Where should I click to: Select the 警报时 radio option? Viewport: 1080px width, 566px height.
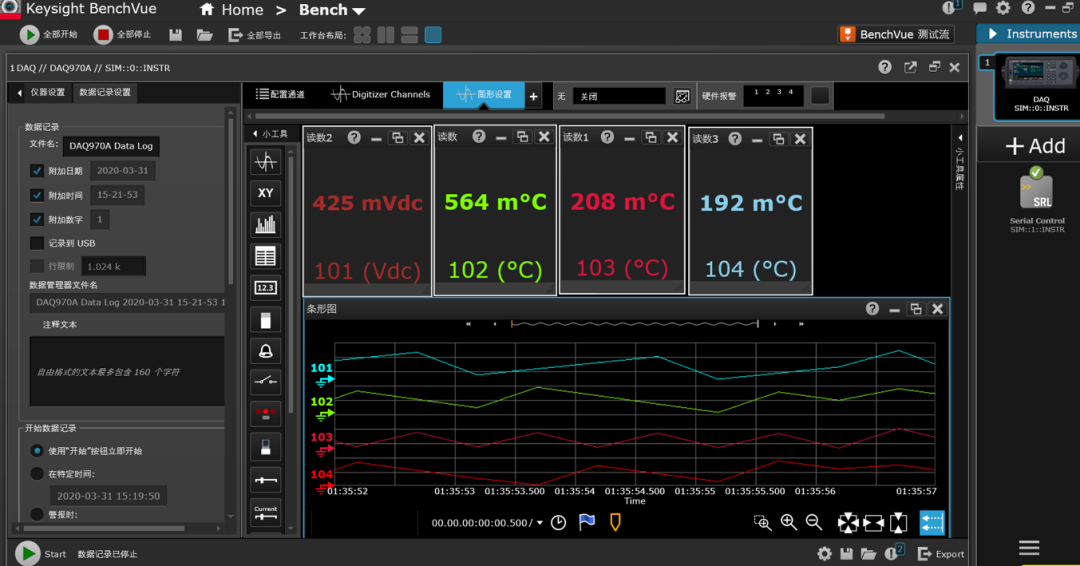pos(37,514)
